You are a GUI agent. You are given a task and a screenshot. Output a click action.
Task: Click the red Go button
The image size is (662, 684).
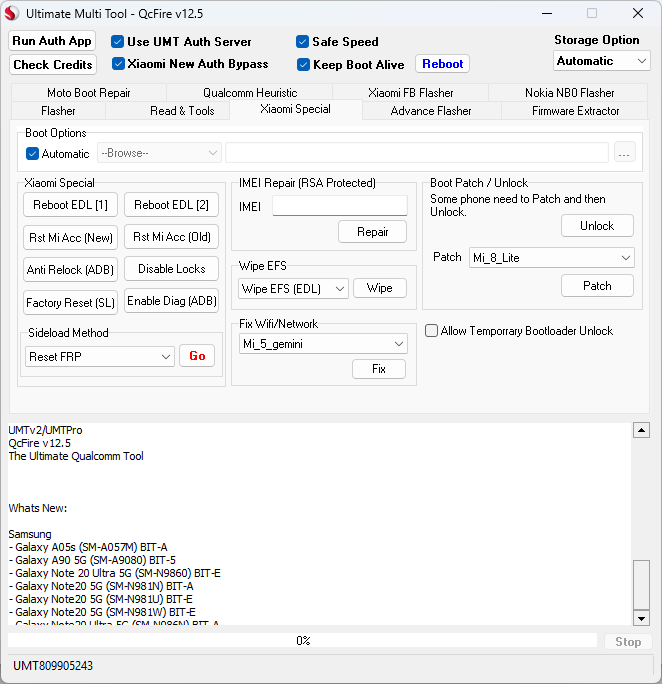tap(197, 356)
